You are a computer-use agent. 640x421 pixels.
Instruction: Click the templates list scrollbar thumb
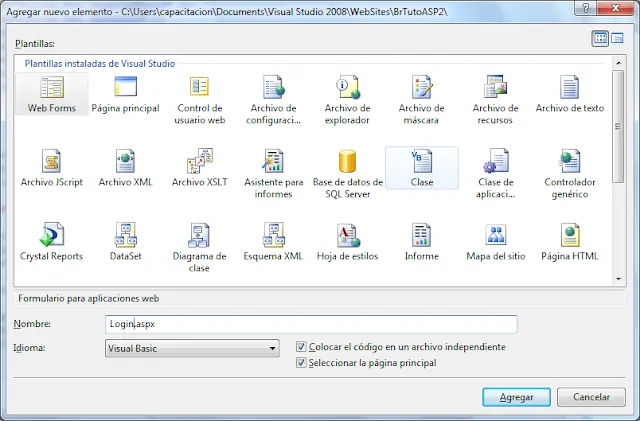click(x=618, y=126)
